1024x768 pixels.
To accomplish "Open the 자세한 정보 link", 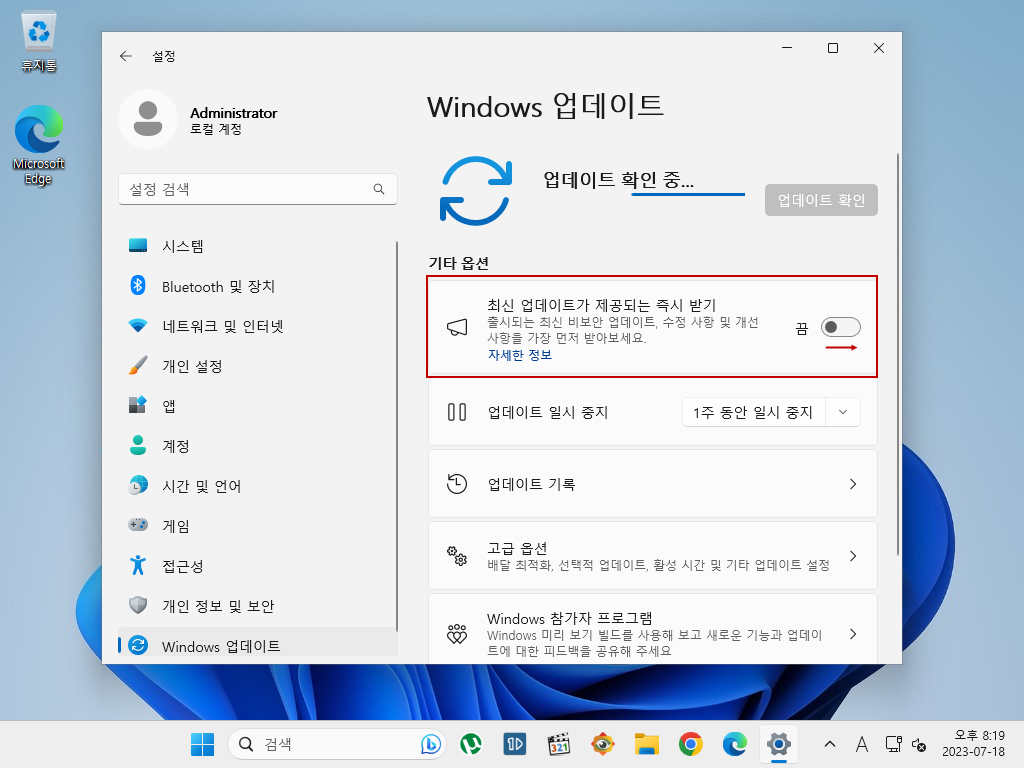I will 520,355.
